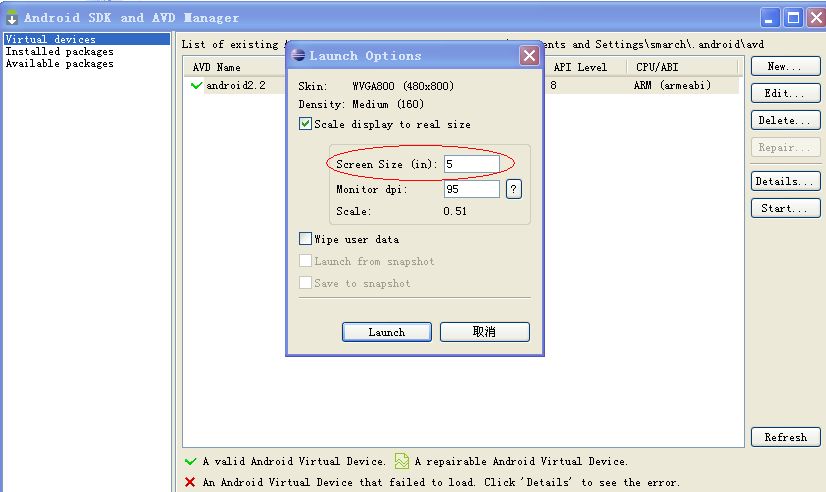The image size is (826, 492).
Task: Close the Android SDK and AVD Manager window
Action: click(x=816, y=18)
